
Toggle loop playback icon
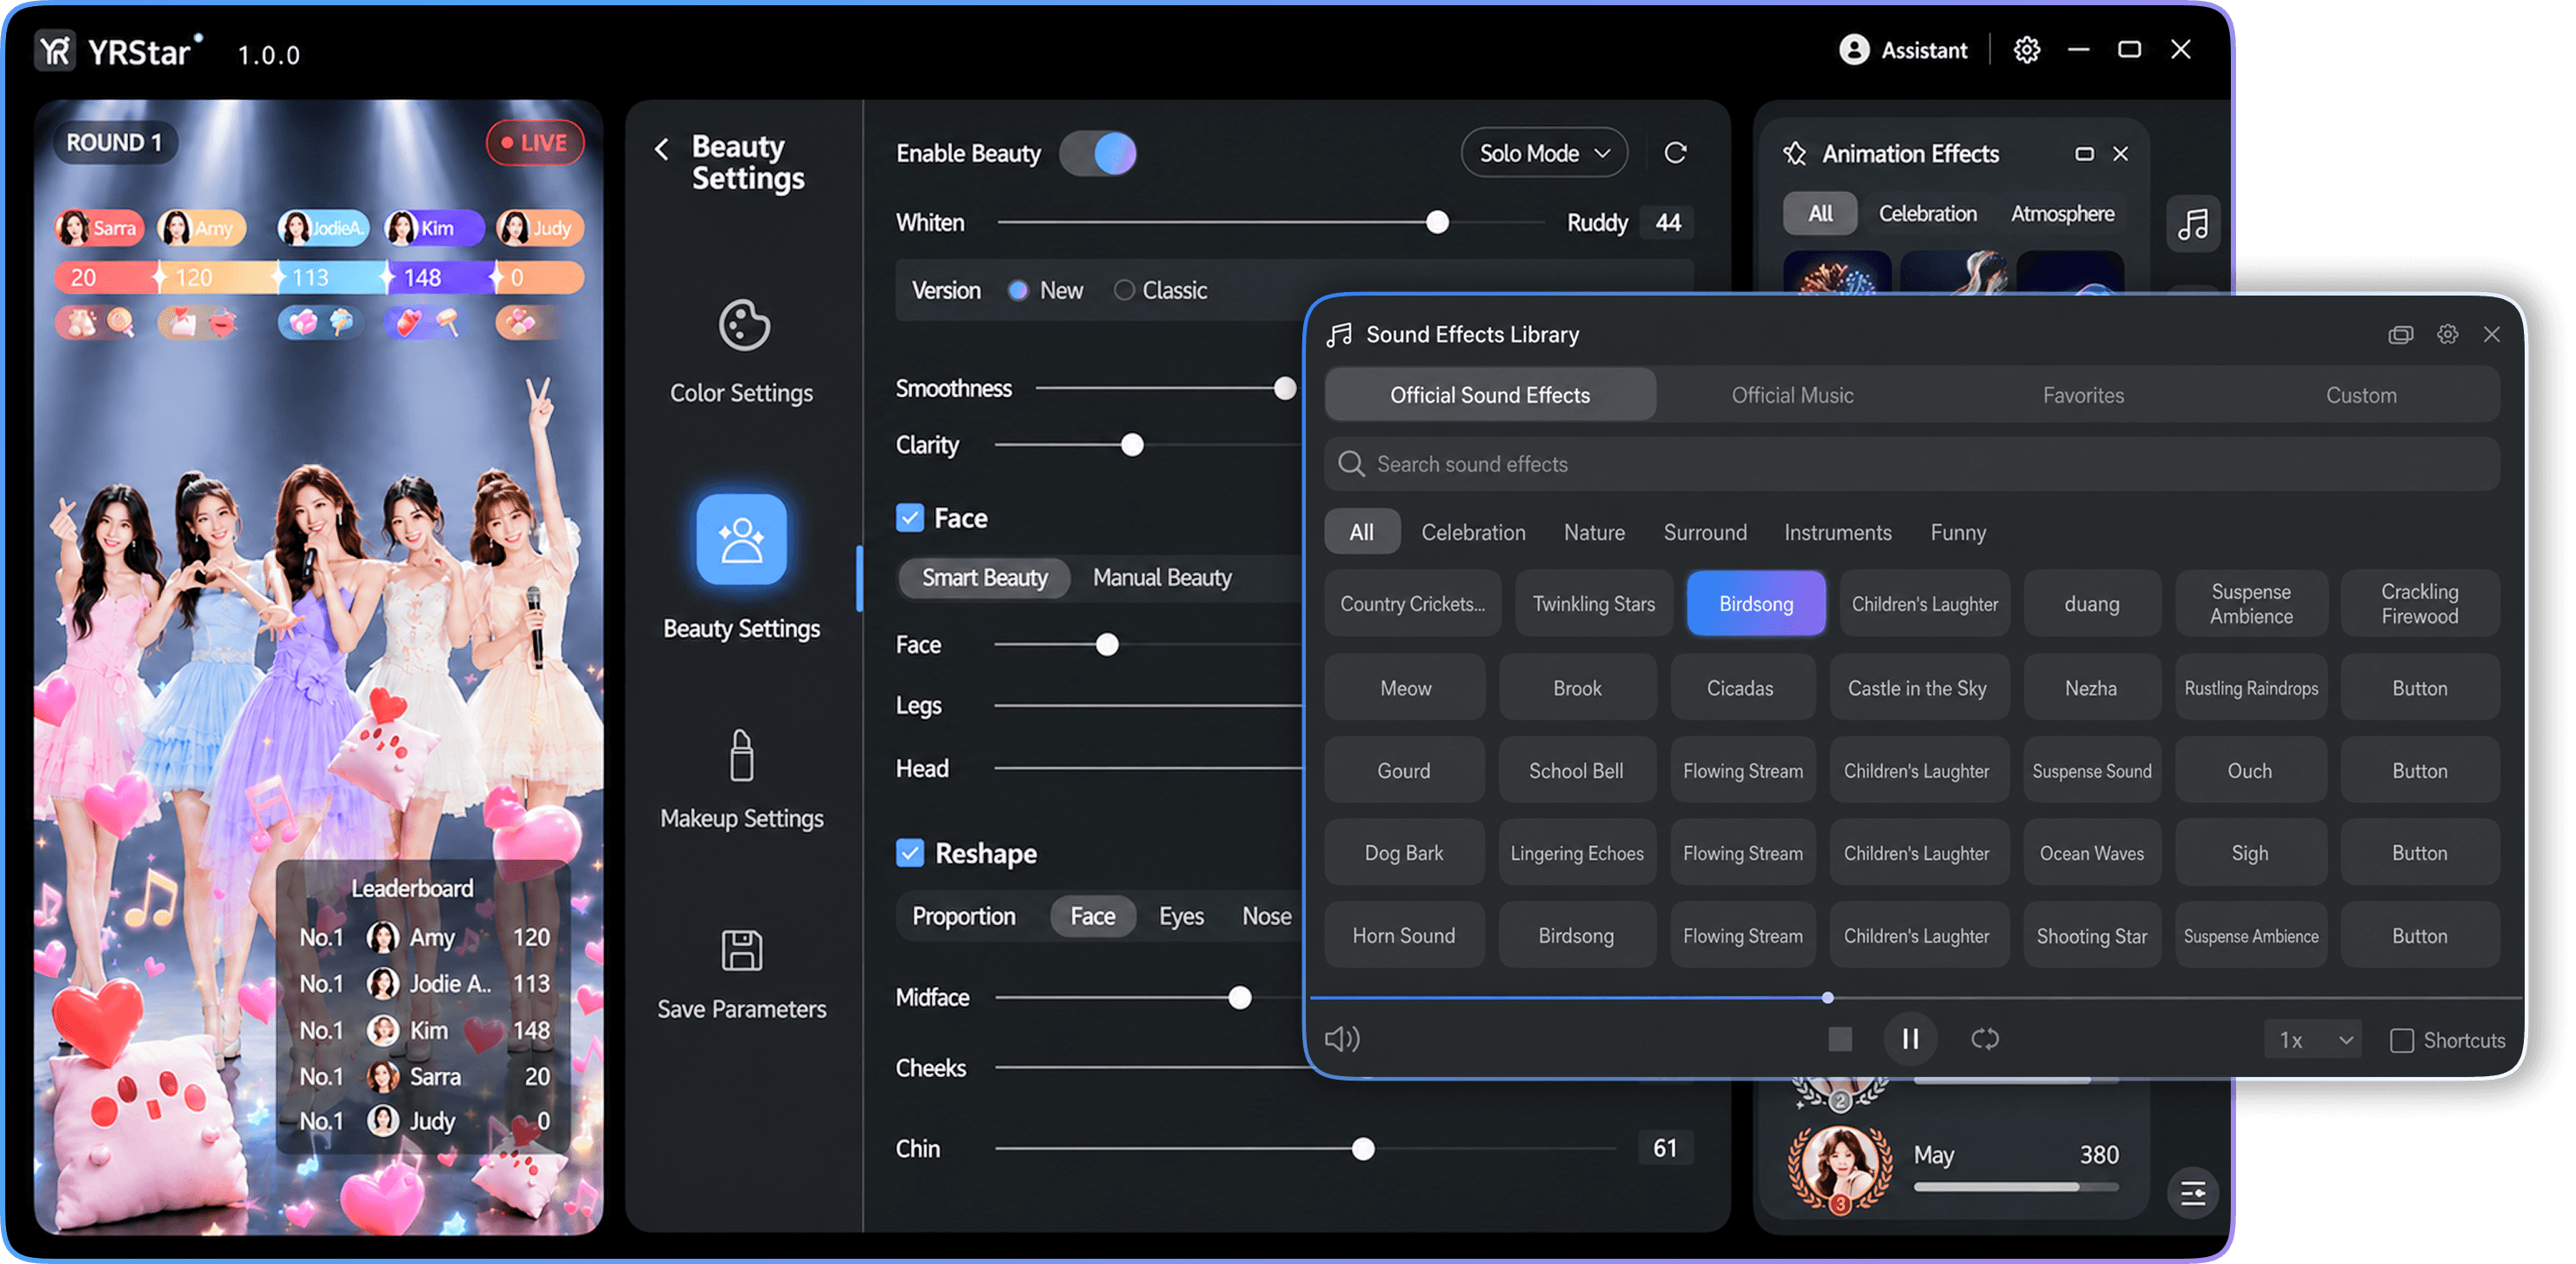tap(1984, 1039)
